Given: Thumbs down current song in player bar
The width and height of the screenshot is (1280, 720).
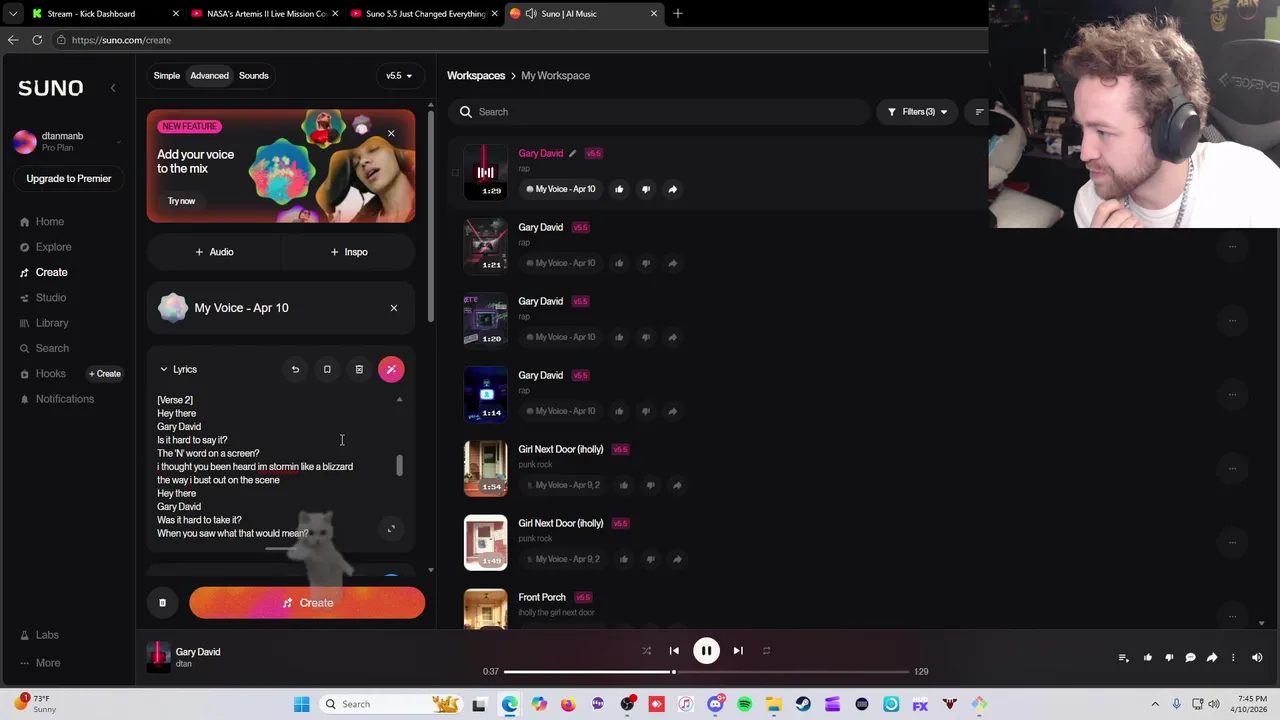Looking at the screenshot, I should [x=1169, y=657].
